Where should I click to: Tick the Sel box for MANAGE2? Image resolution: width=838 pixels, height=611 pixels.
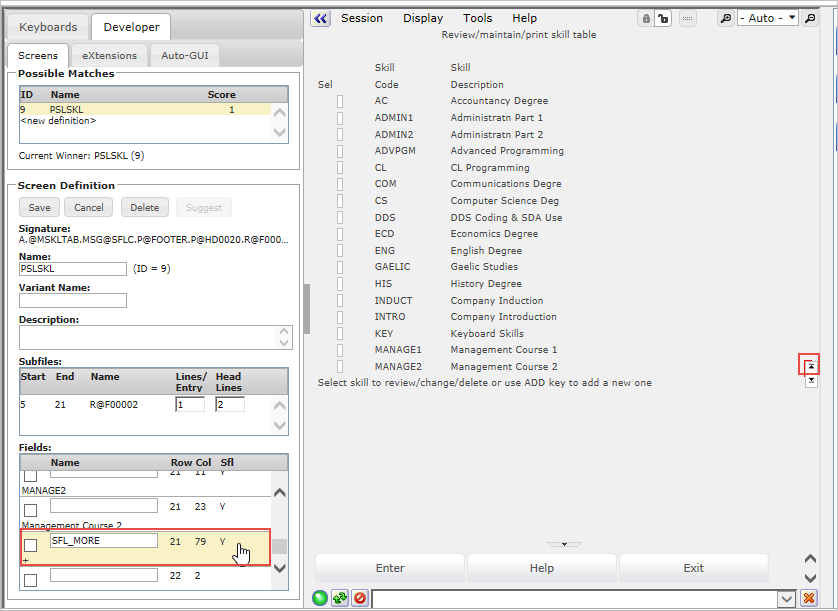click(340, 367)
